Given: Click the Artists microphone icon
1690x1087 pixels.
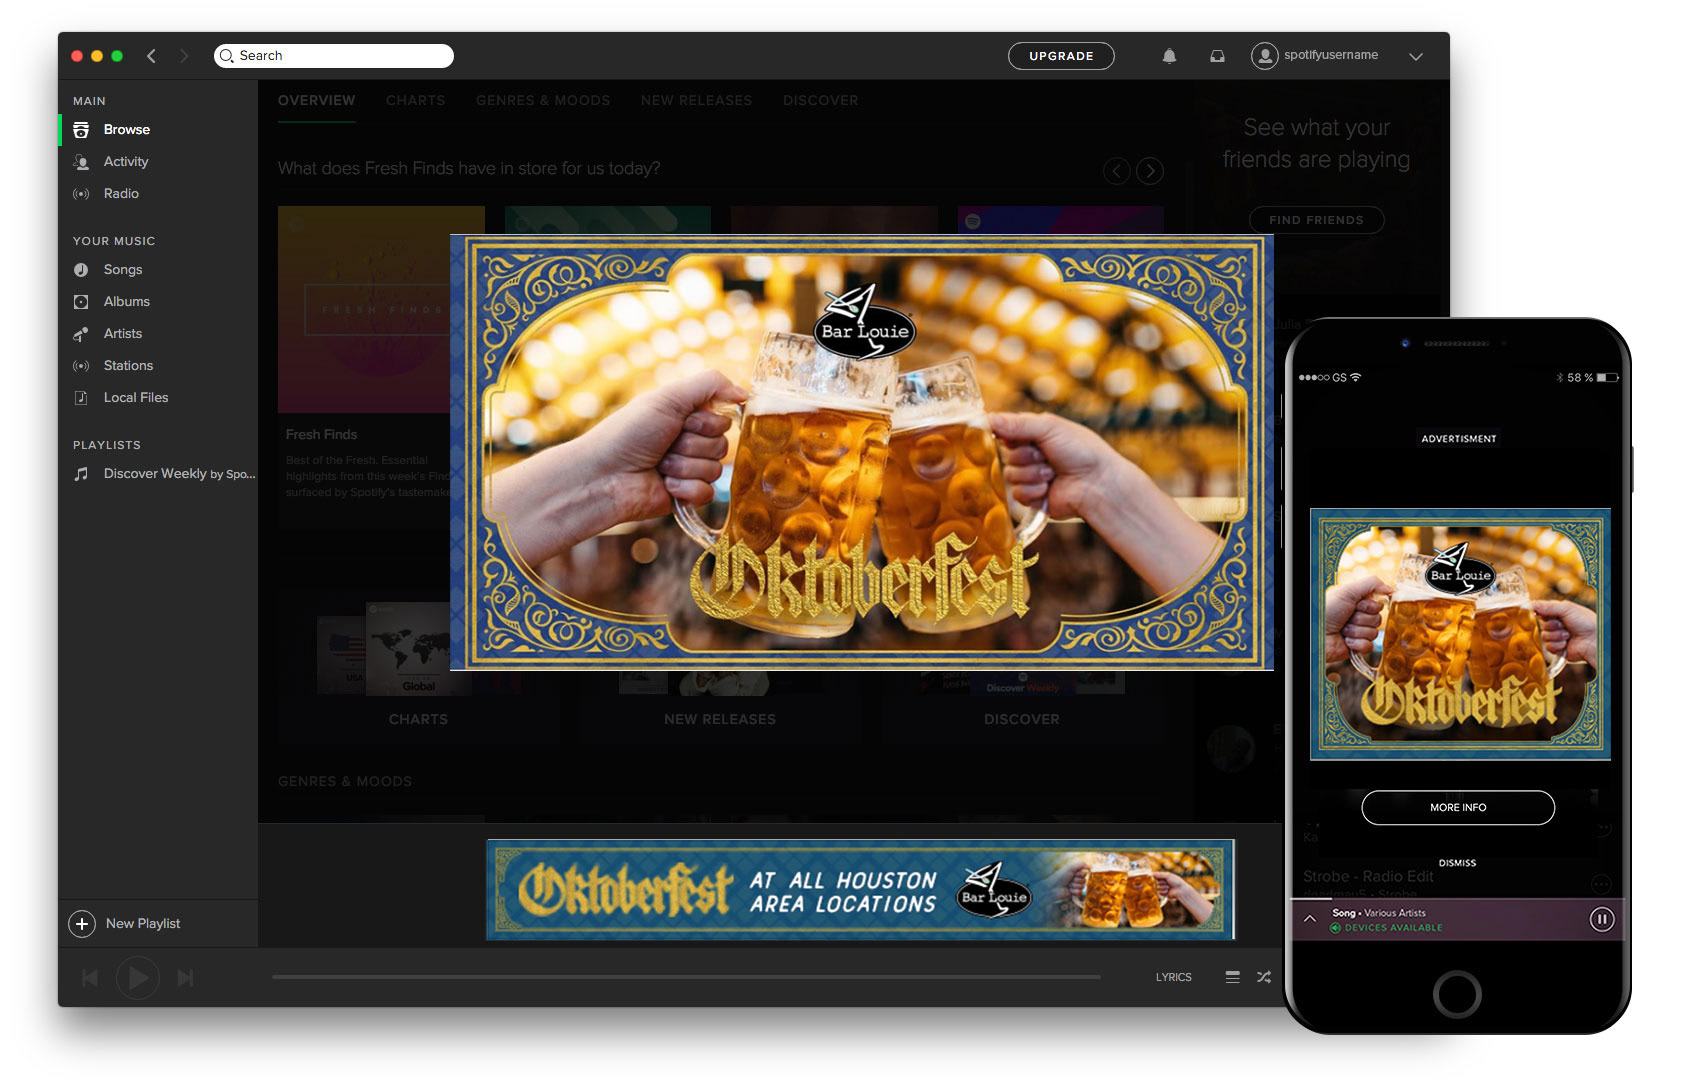Looking at the screenshot, I should (81, 334).
